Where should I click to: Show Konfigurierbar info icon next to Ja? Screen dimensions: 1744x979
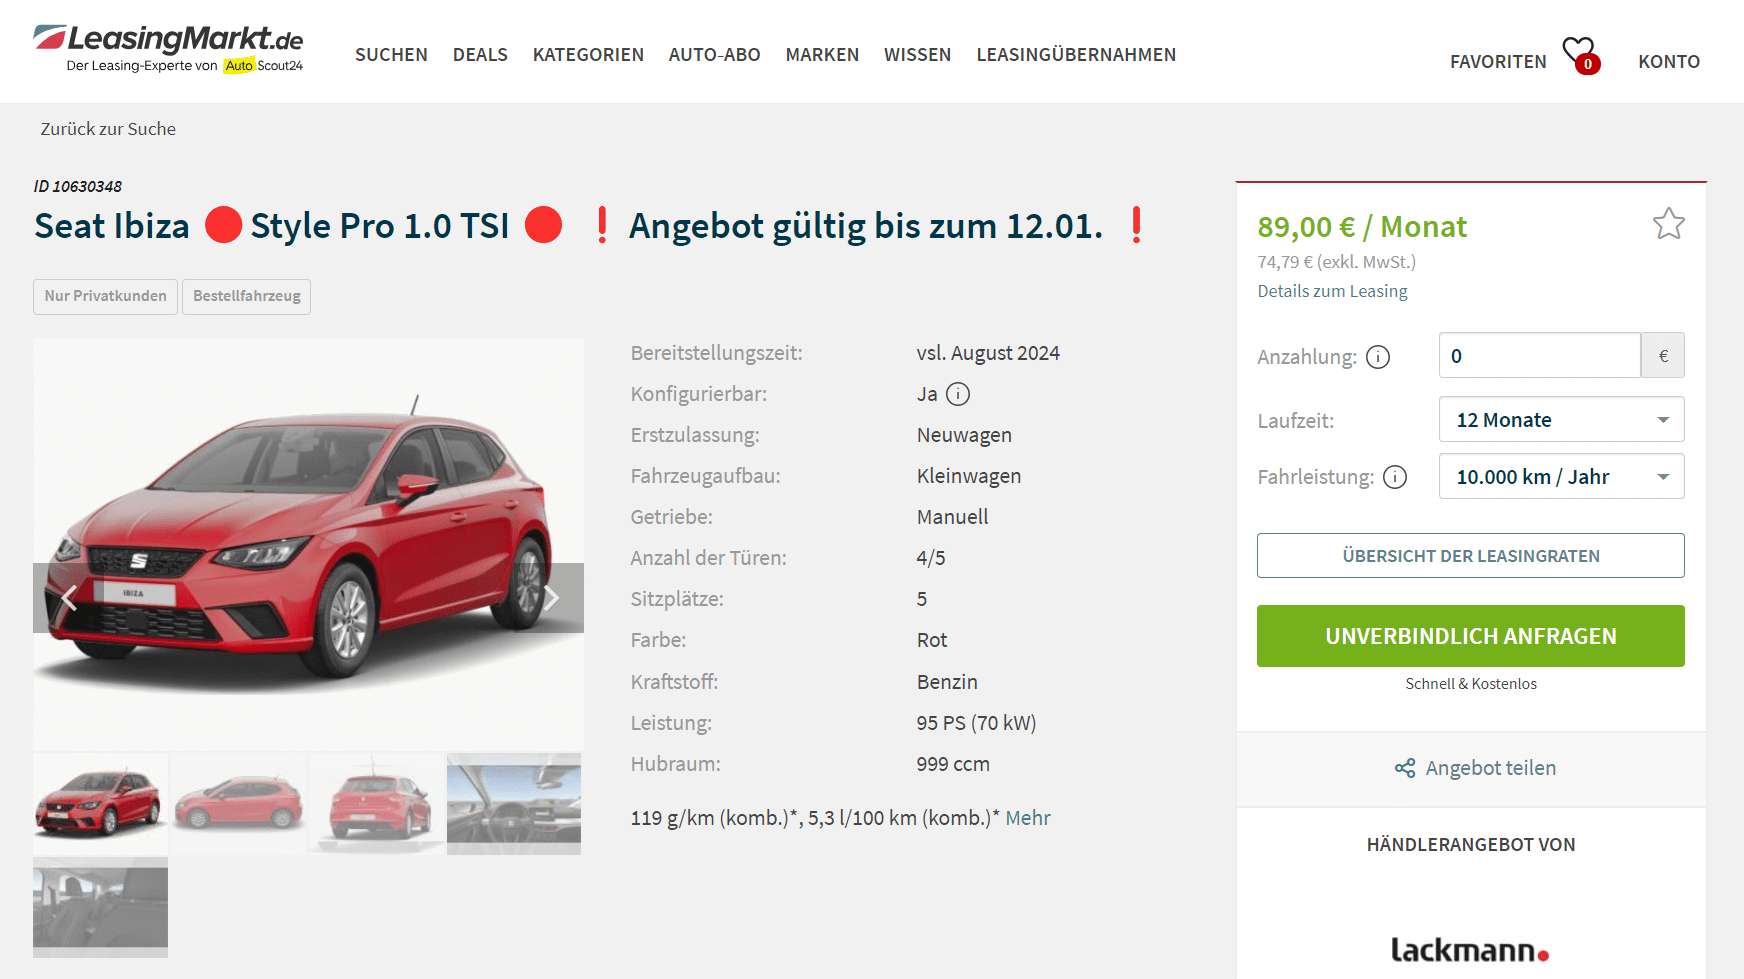click(x=958, y=394)
